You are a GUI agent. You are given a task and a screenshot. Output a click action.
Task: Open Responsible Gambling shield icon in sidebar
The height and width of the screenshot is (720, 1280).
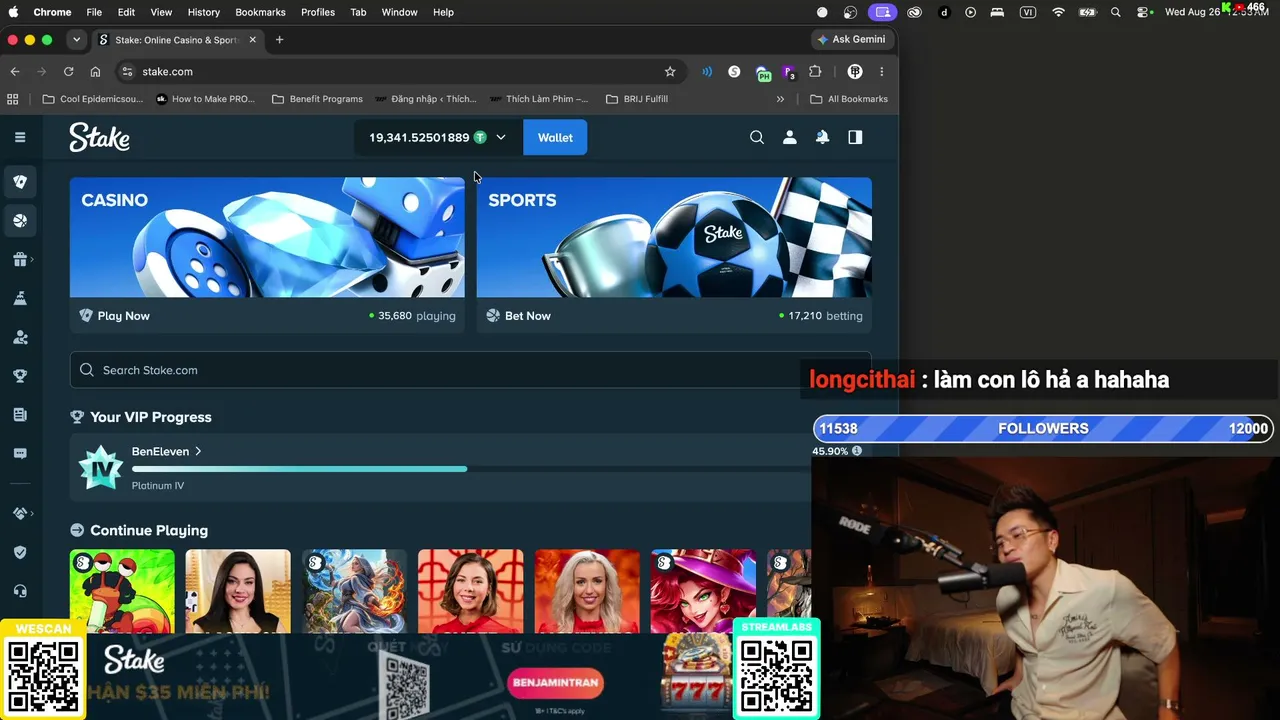pyautogui.click(x=20, y=552)
